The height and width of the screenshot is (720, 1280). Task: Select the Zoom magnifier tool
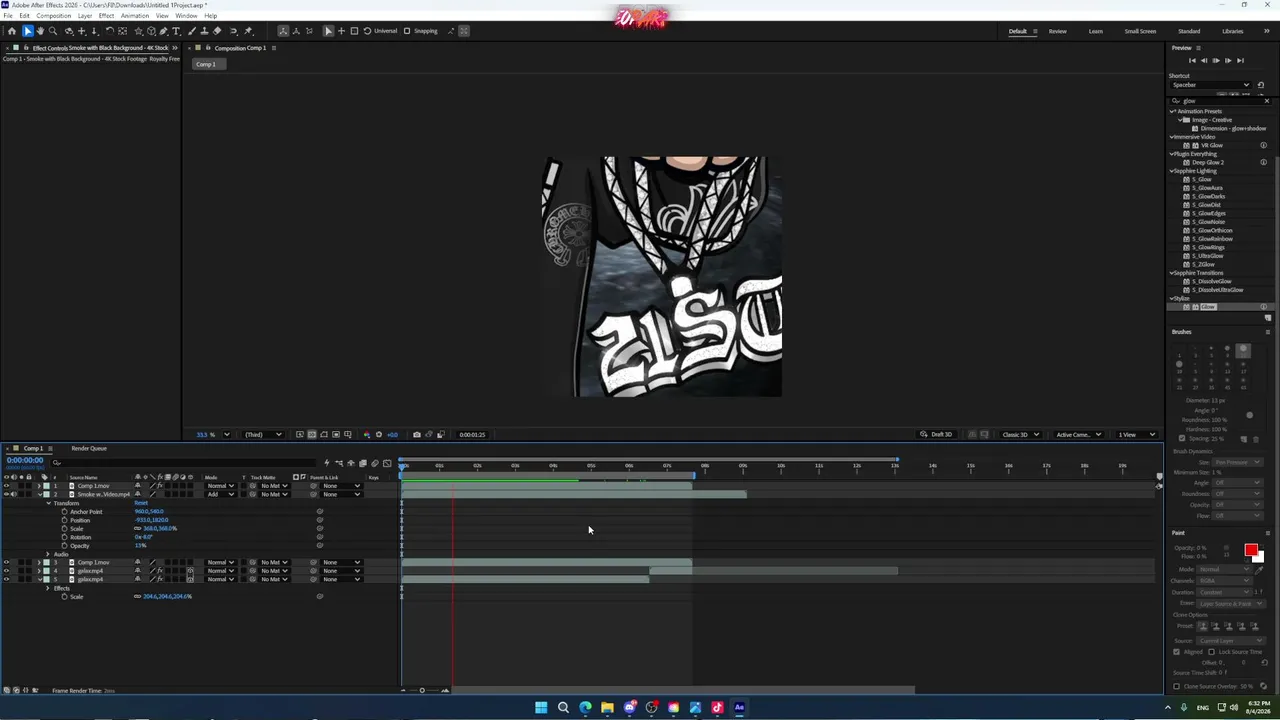[53, 31]
